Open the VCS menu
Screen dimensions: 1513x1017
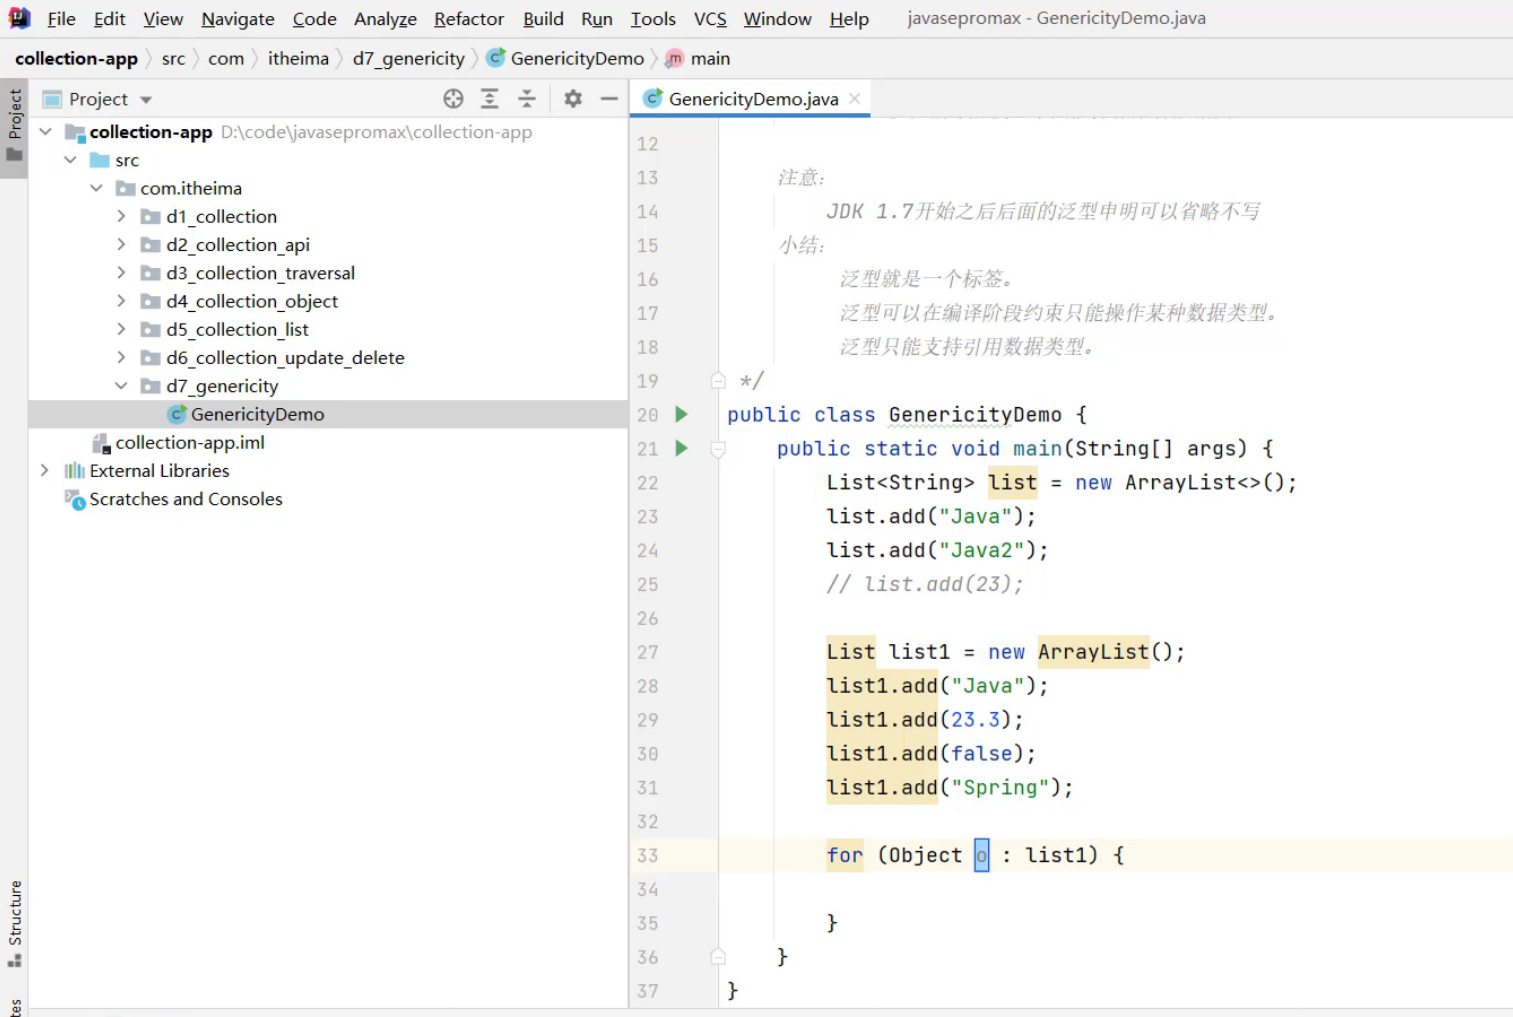[x=710, y=19]
